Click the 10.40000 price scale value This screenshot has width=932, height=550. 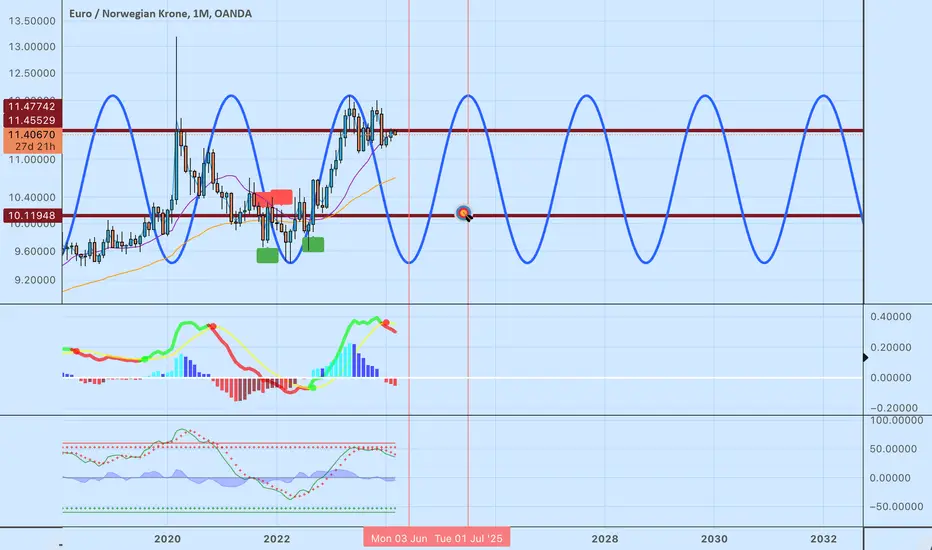pos(32,197)
